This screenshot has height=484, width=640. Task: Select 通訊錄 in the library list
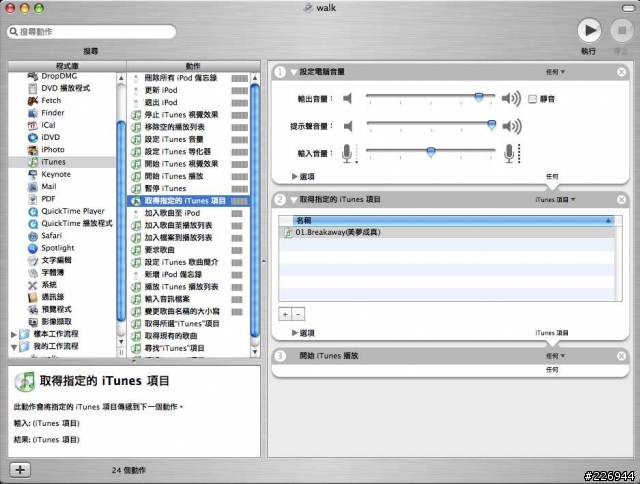(x=52, y=297)
